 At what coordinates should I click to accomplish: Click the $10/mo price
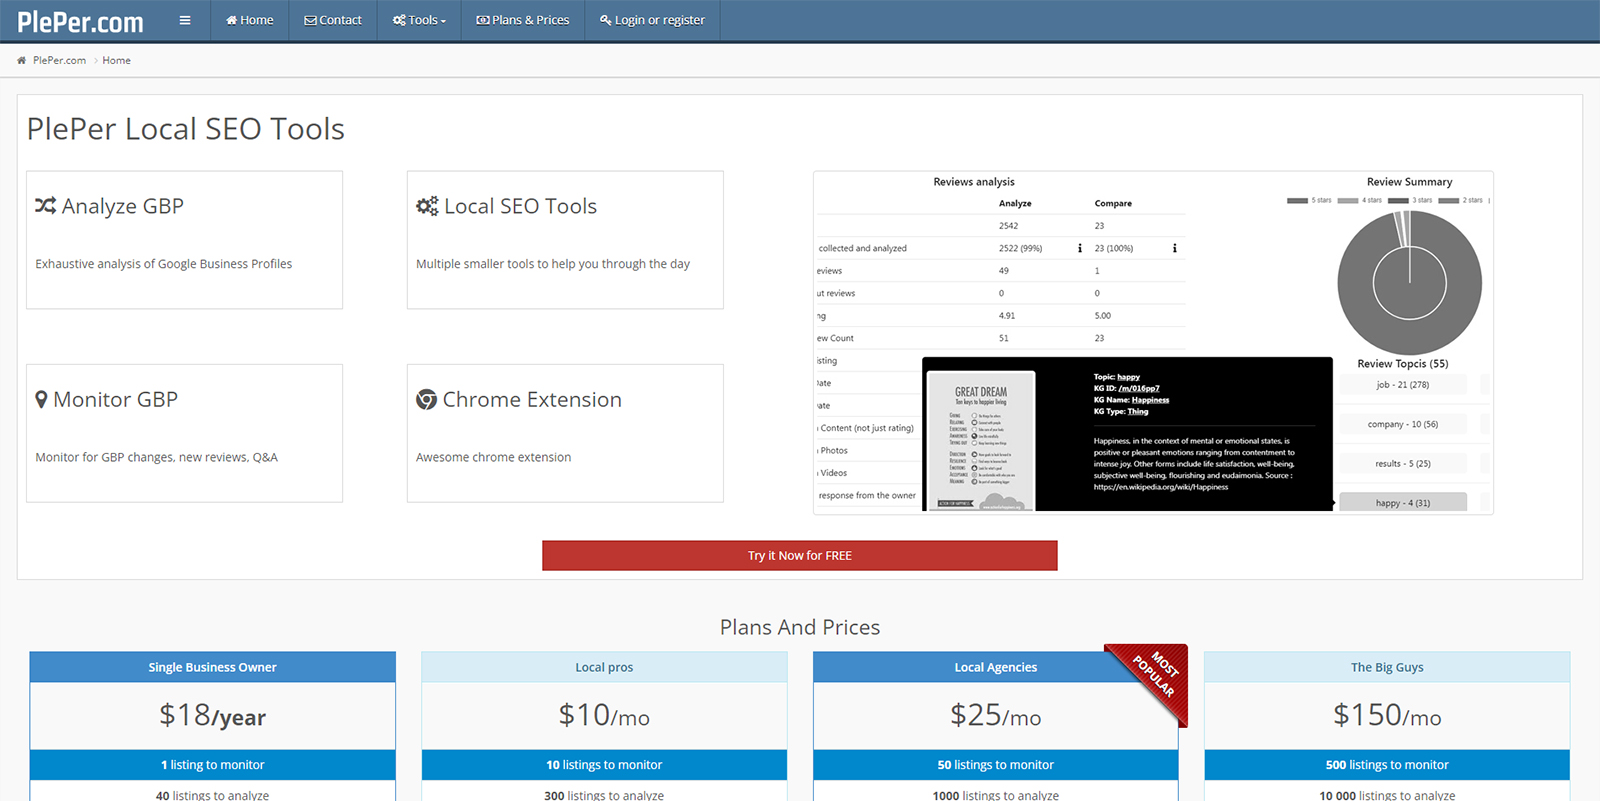point(604,715)
